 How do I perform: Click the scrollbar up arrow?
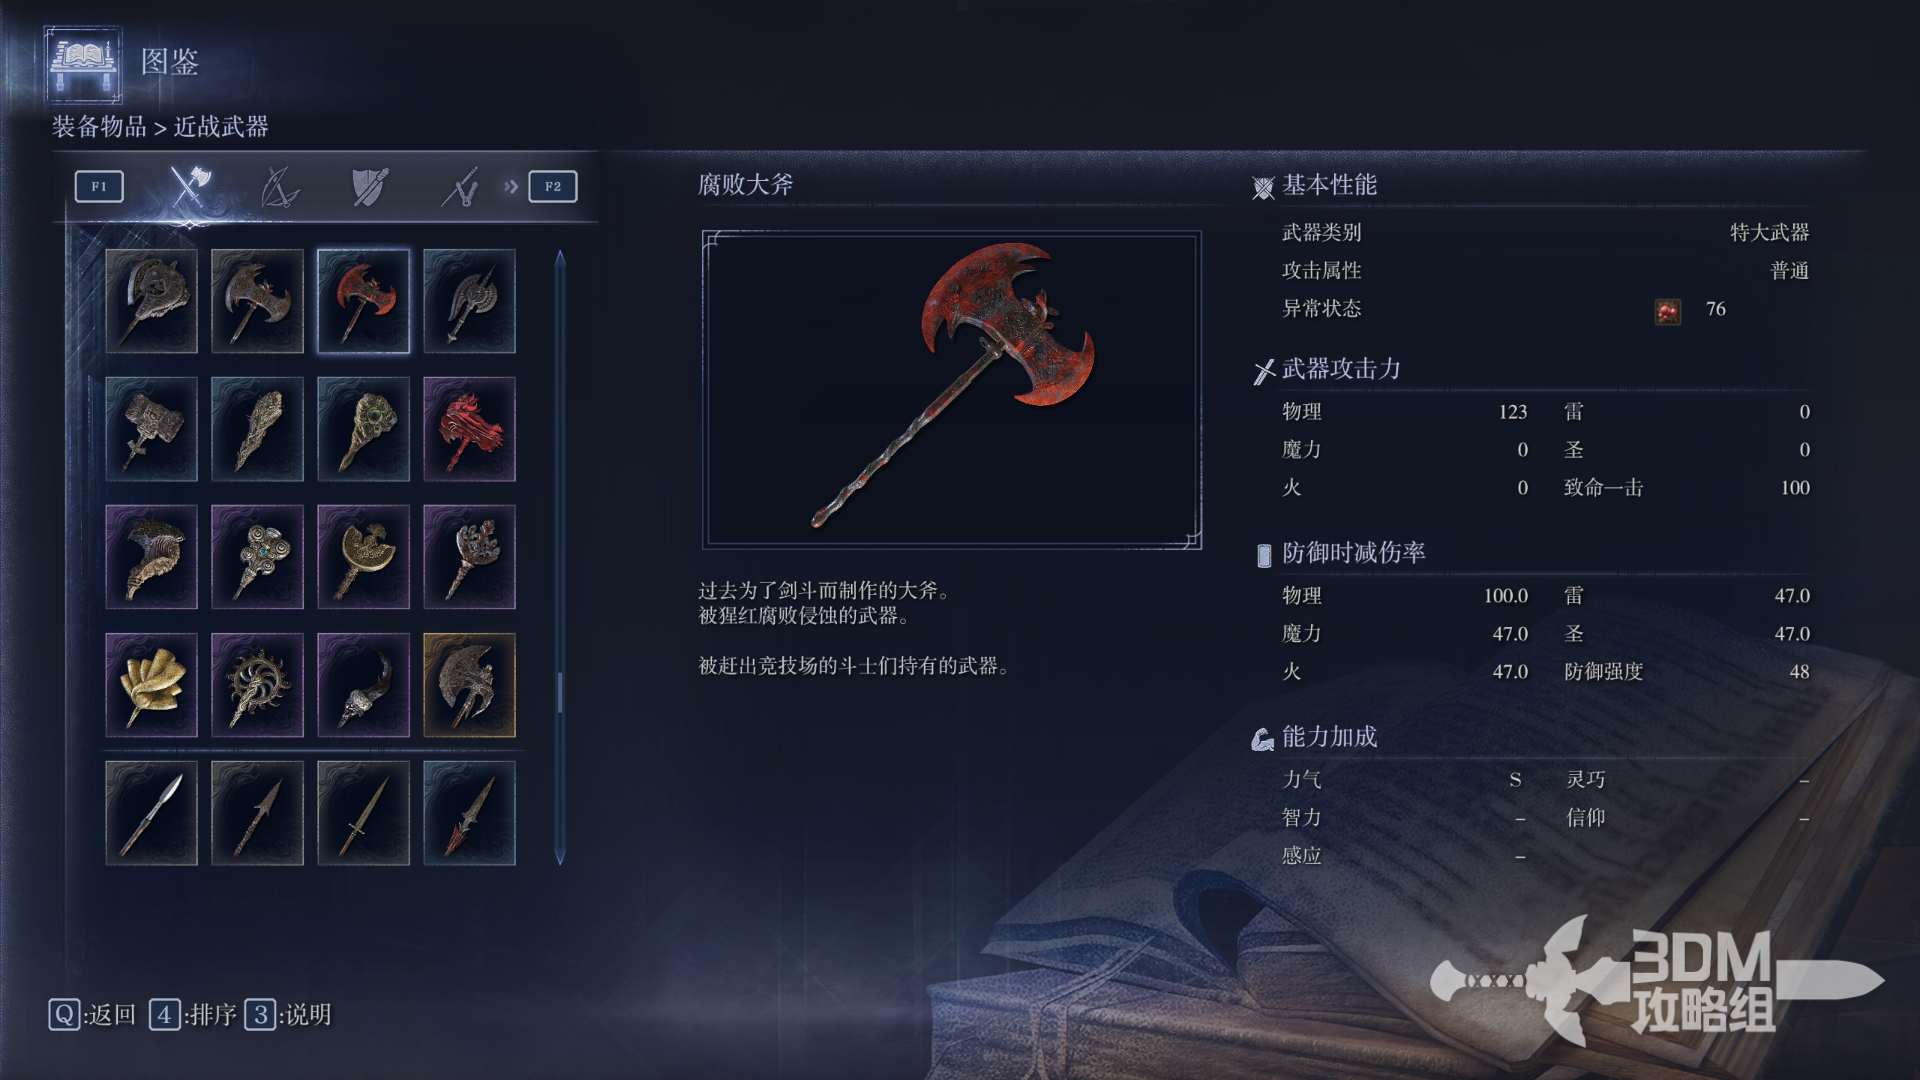tap(560, 258)
